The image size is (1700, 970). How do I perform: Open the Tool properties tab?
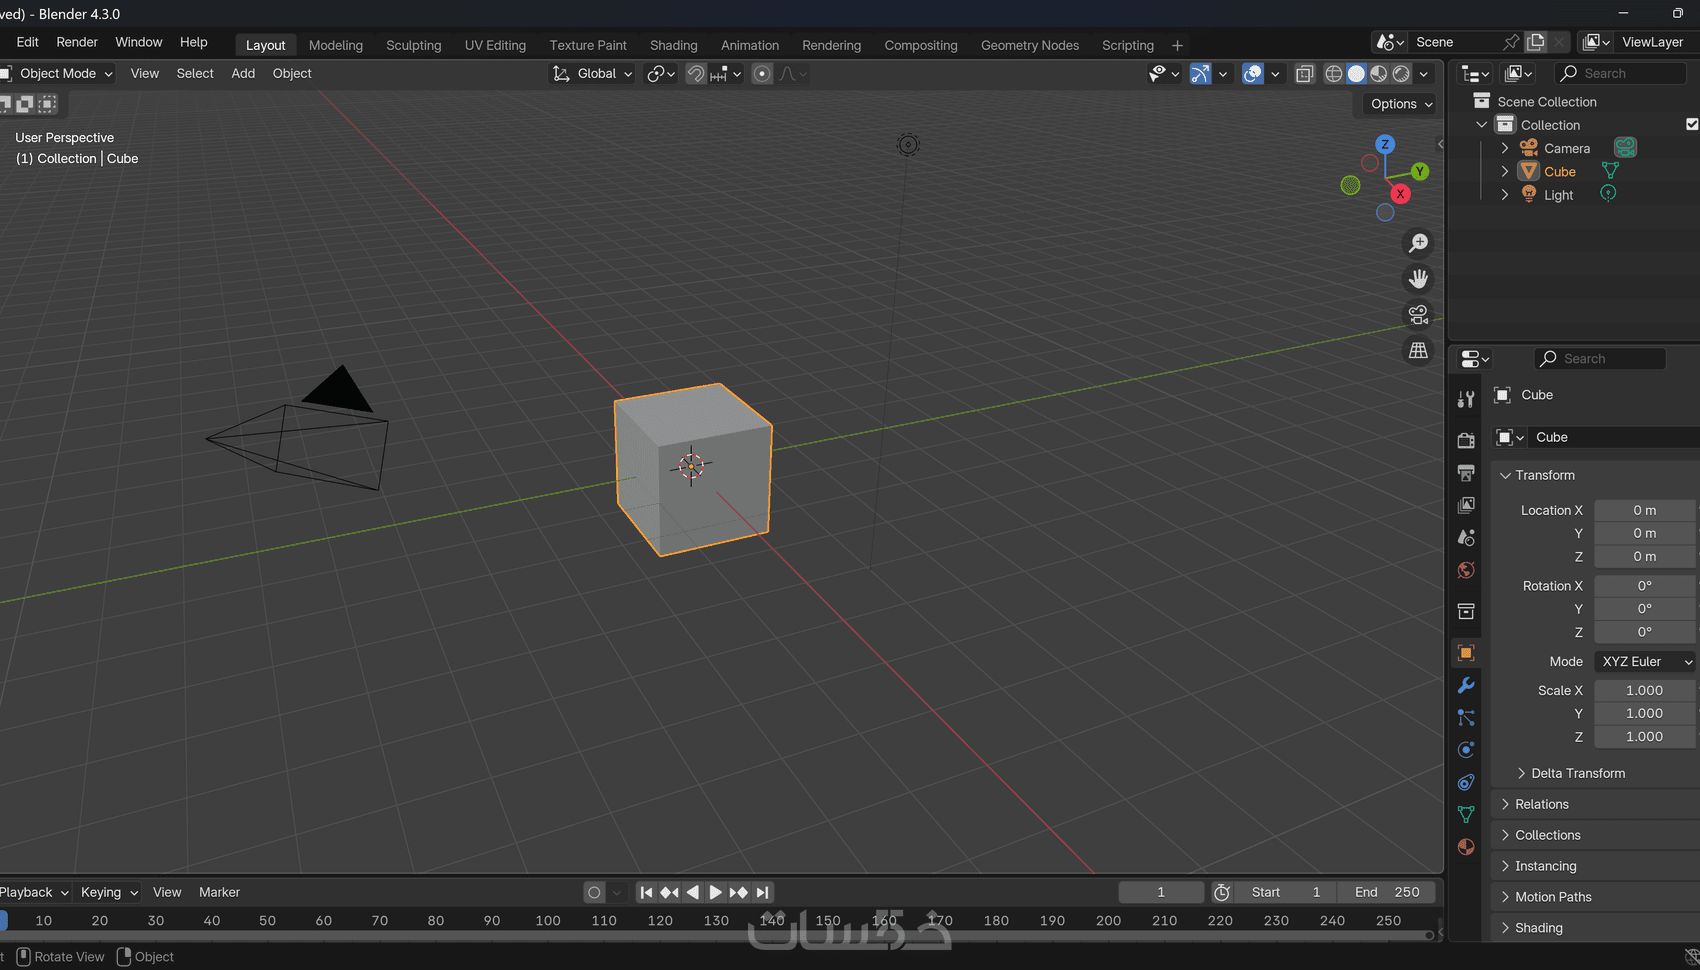click(1466, 399)
